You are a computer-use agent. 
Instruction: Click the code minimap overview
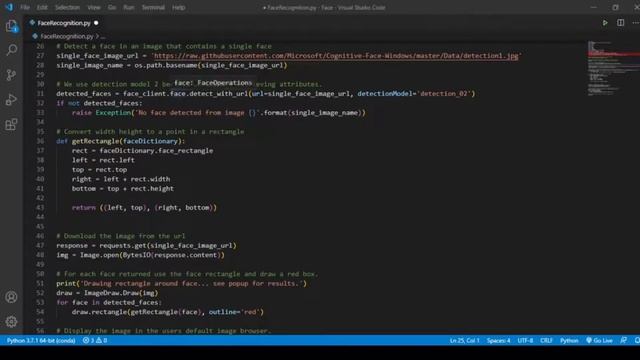coord(612,69)
